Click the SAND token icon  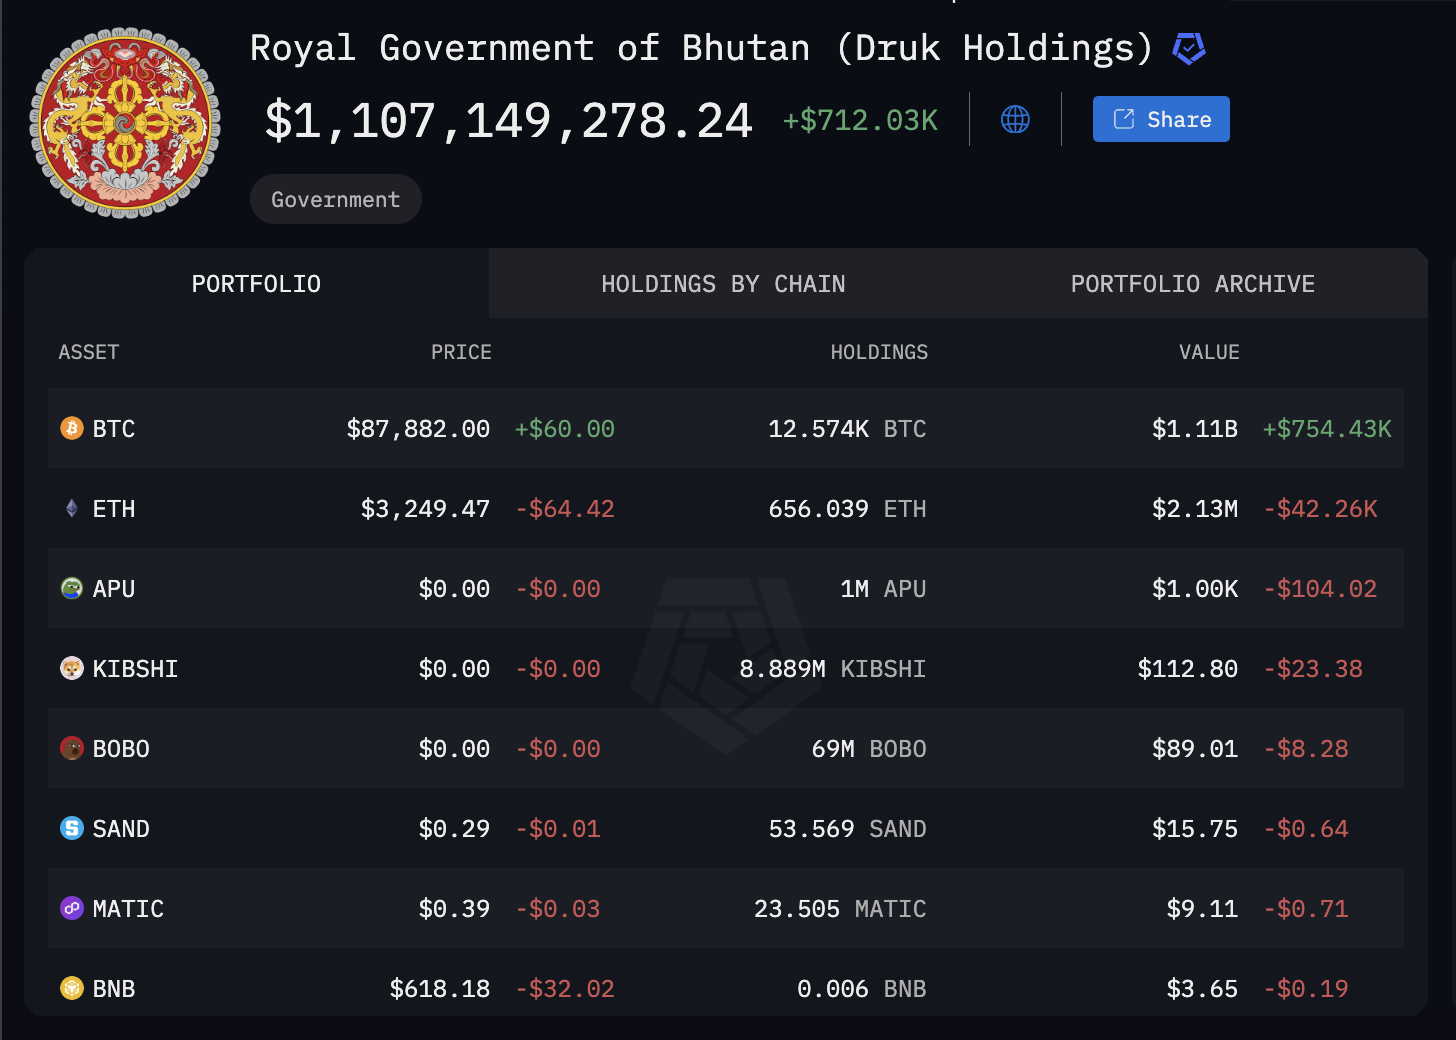(x=72, y=829)
